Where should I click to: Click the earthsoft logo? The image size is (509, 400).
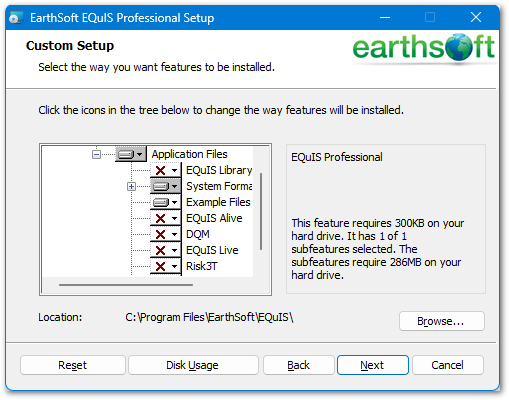pos(423,48)
